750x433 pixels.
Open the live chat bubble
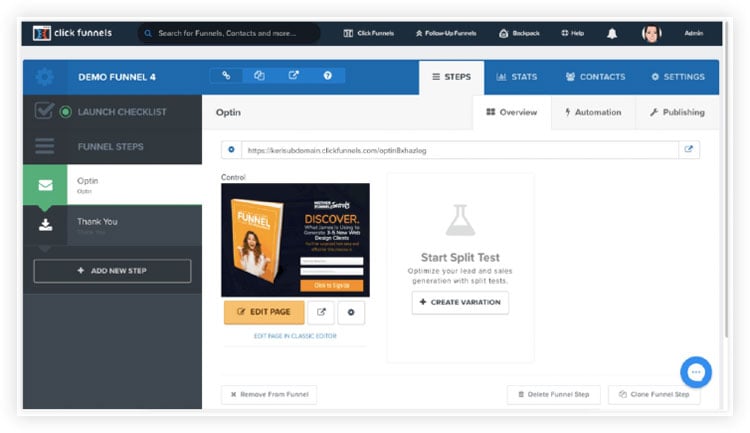tap(696, 372)
